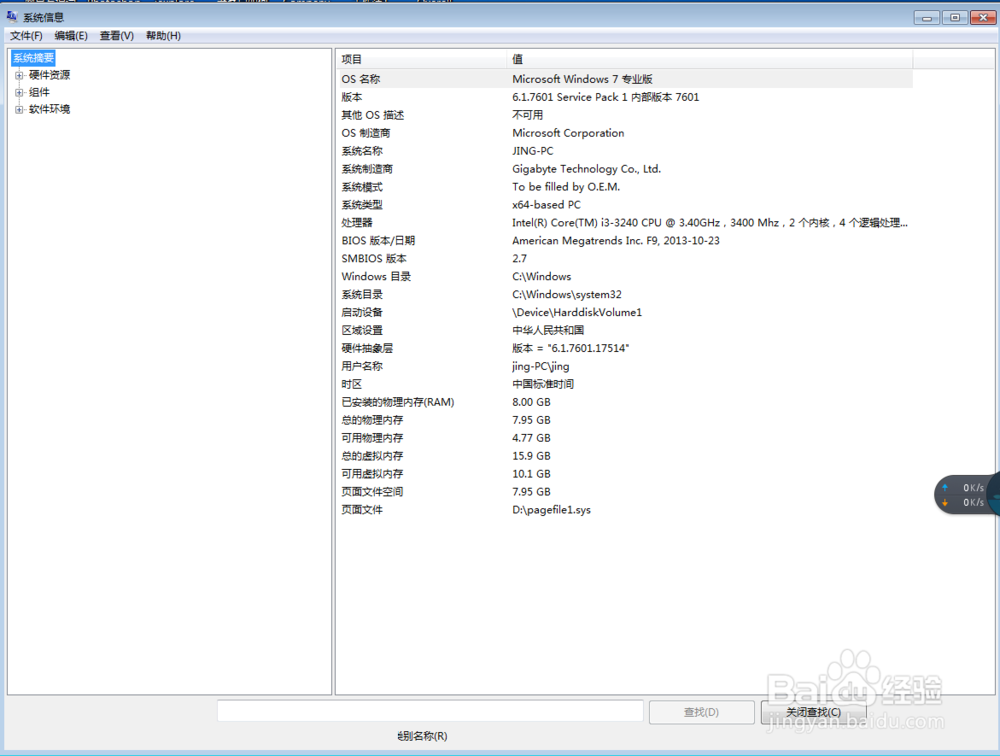This screenshot has width=1000, height=756.
Task: Open the 文件(F) menu
Action: [26, 36]
